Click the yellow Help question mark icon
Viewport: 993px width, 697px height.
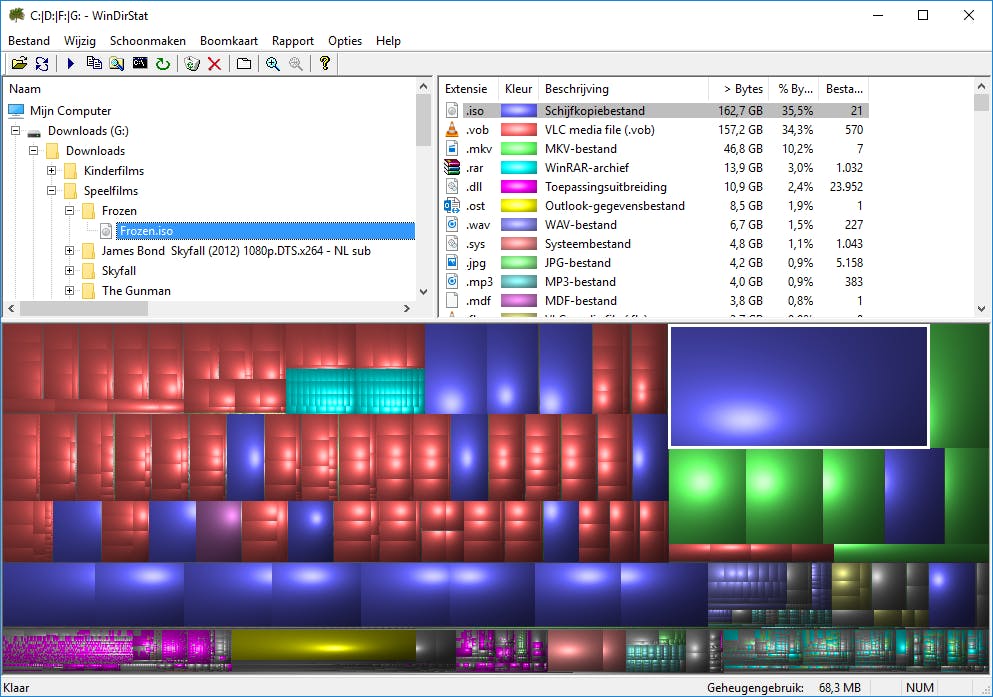(325, 63)
